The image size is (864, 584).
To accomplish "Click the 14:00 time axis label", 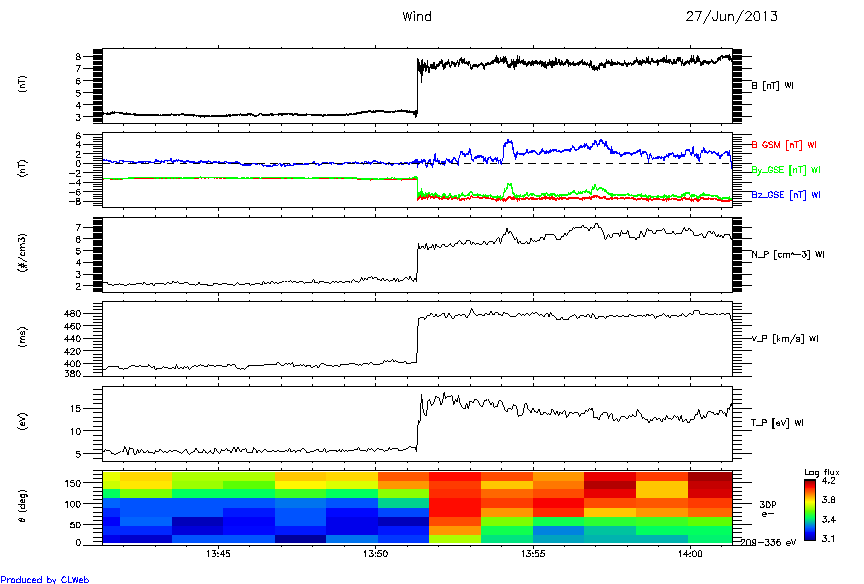I will [x=690, y=554].
